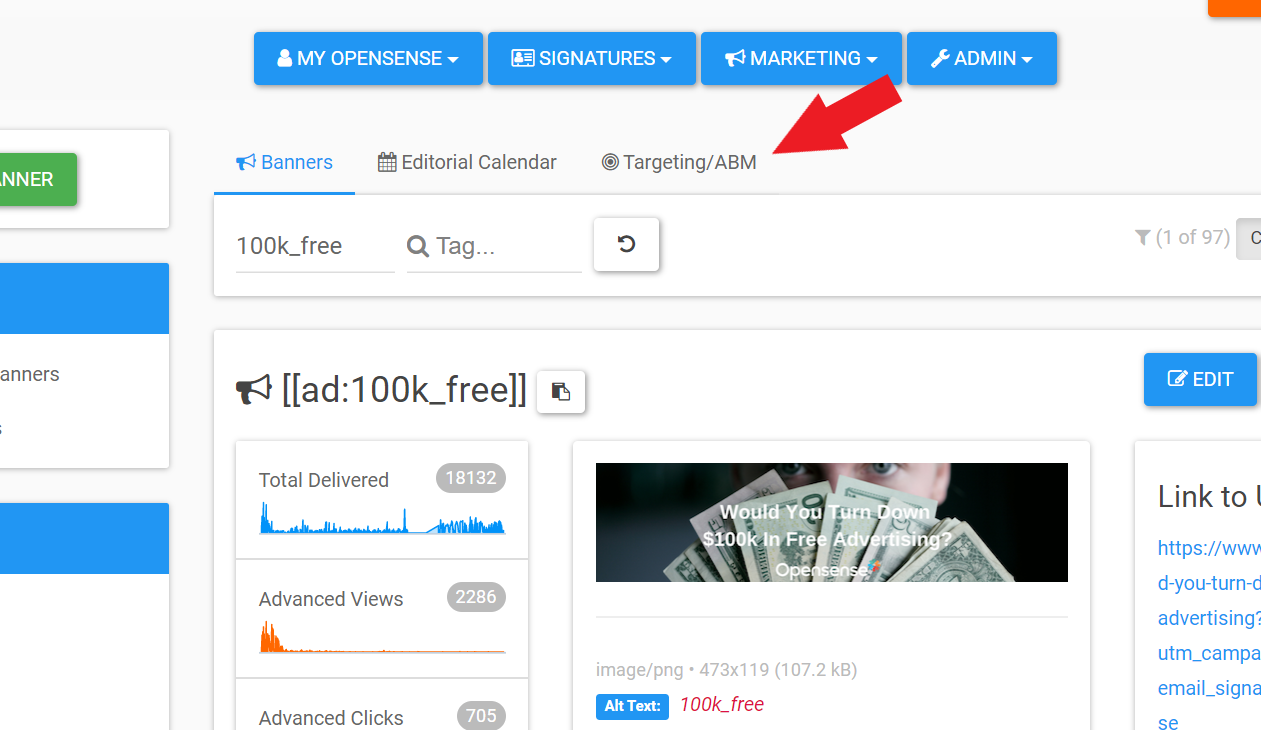Image resolution: width=1261 pixels, height=730 pixels.
Task: Click the 2286 Advanced Views count badge
Action: point(476,597)
